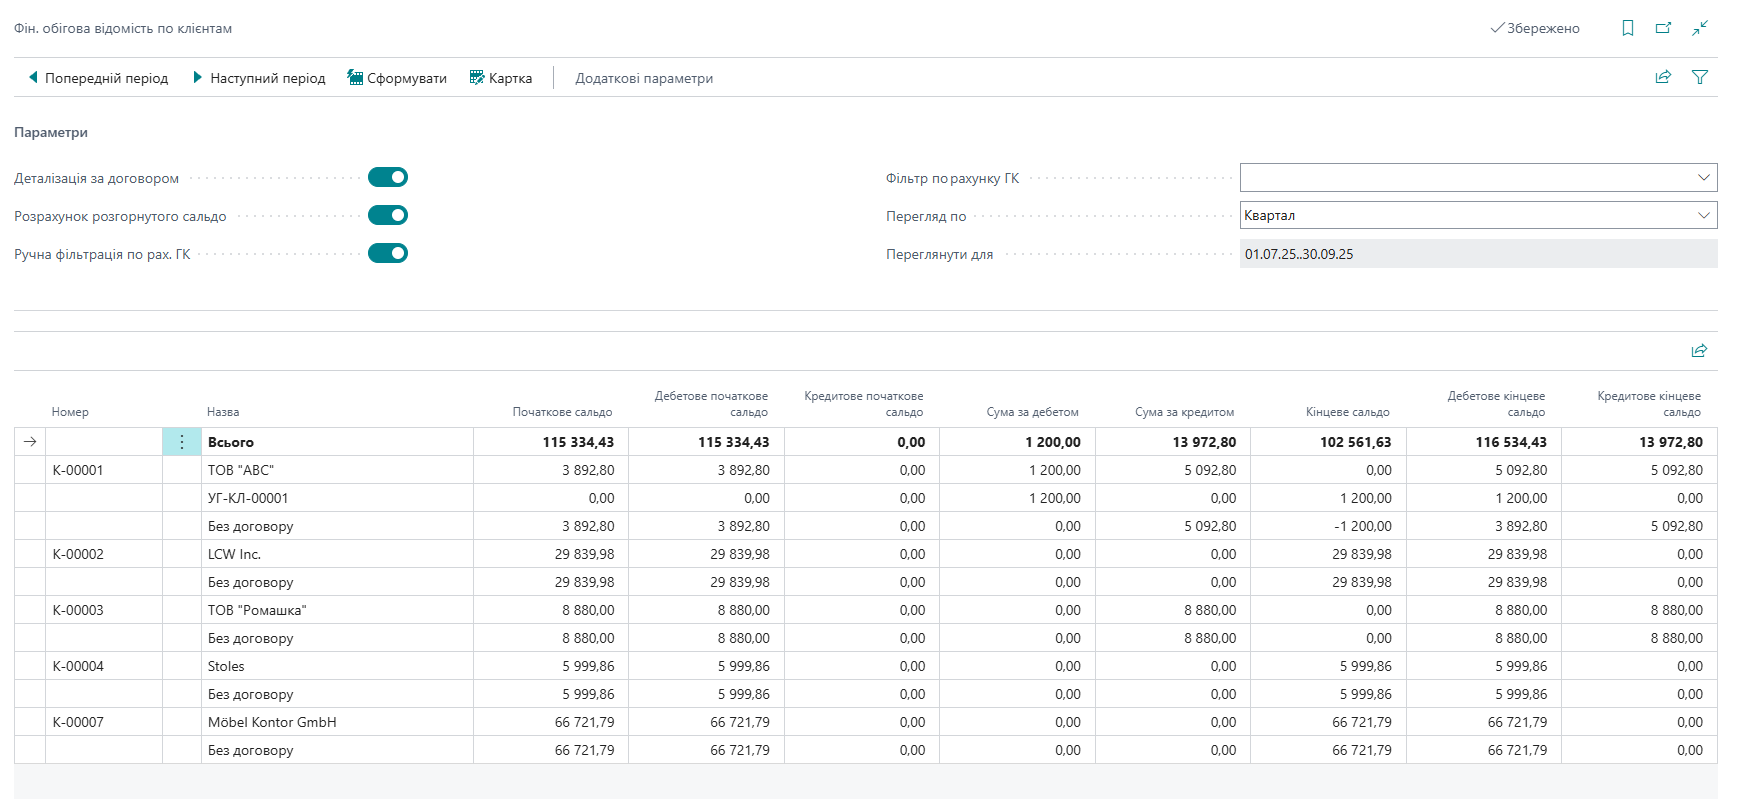
Task: Click the Переглянути для date range field
Action: 1477,254
